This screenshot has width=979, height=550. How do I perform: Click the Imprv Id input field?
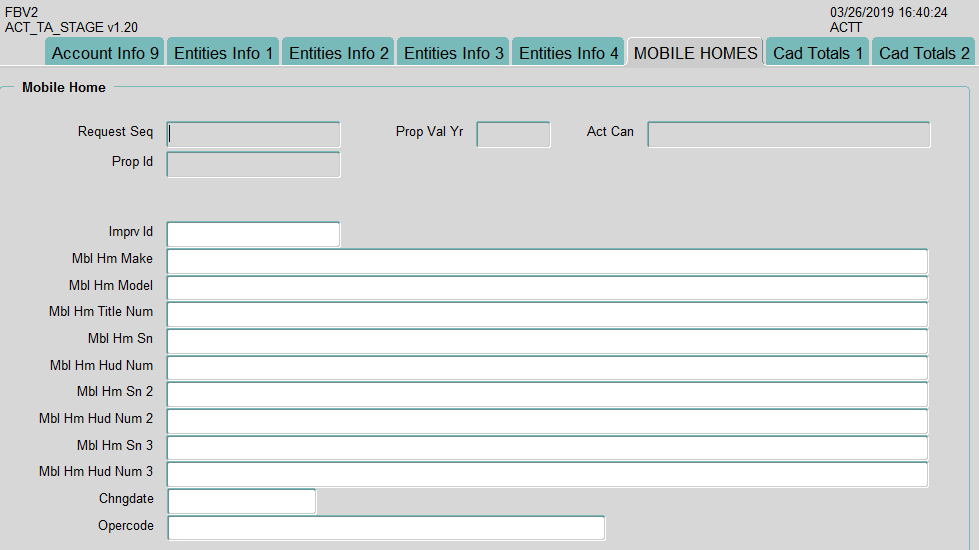tap(254, 234)
